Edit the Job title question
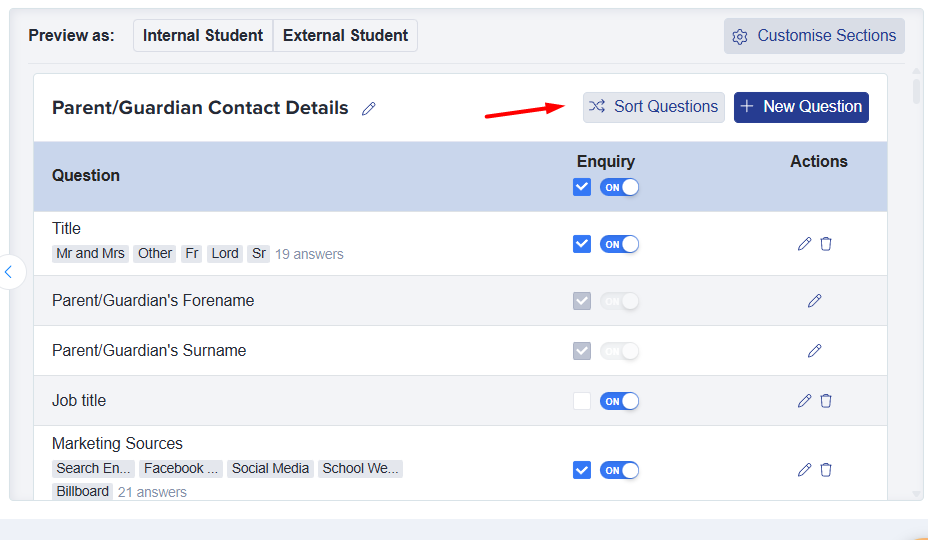Image resolution: width=928 pixels, height=540 pixels. point(804,401)
